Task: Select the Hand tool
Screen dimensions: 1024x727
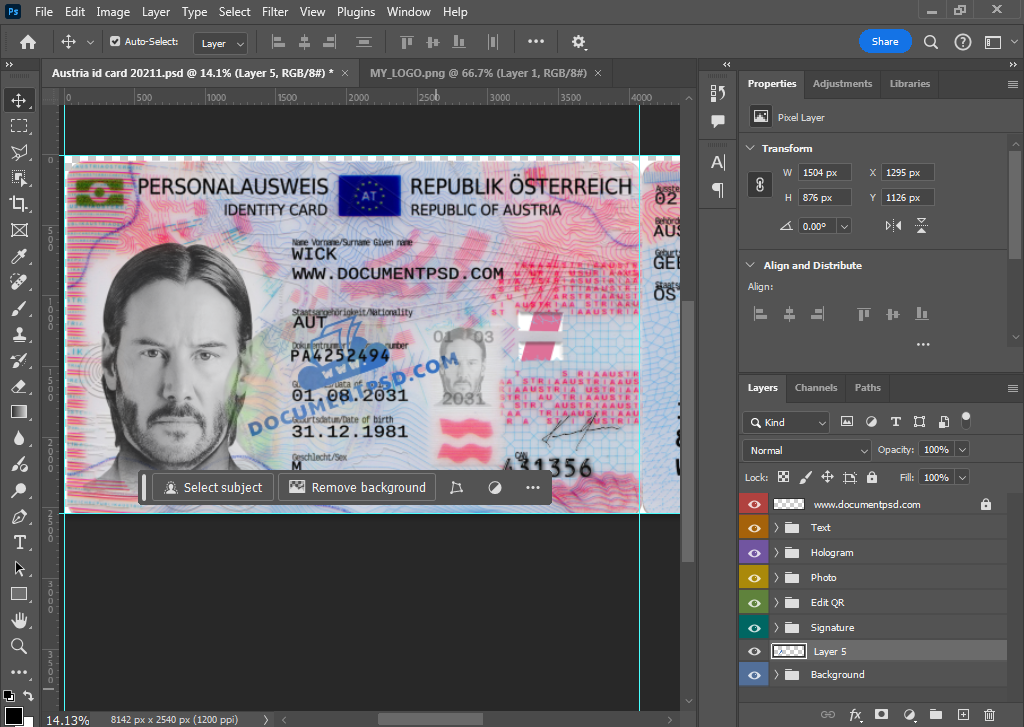Action: 19,620
